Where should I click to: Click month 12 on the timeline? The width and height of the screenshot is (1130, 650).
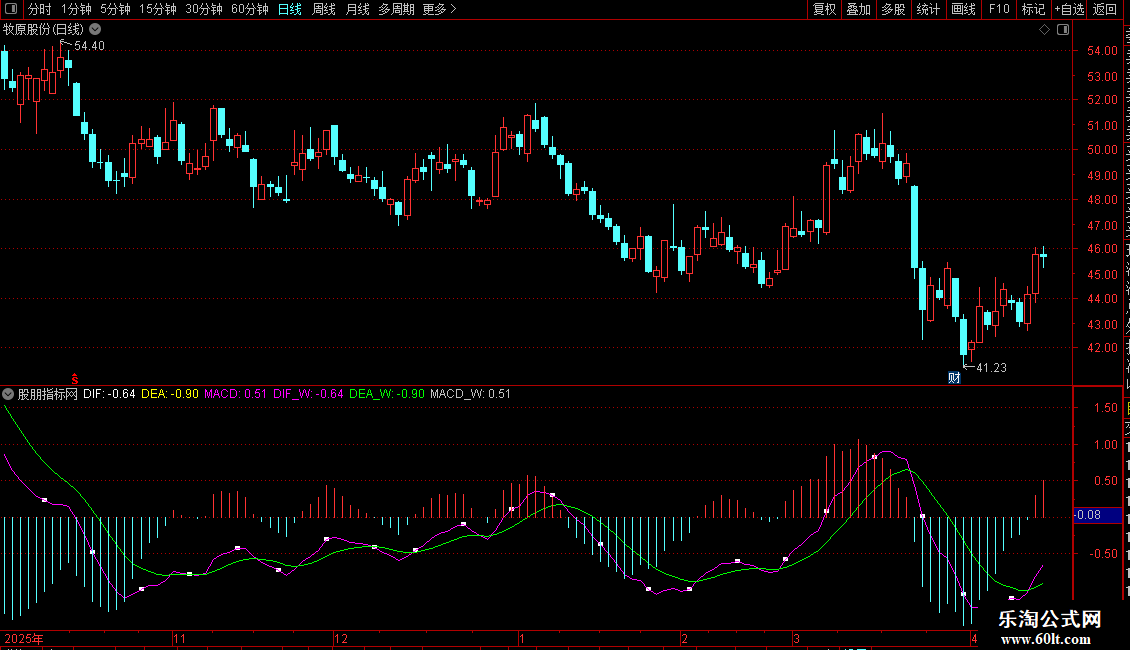(x=341, y=638)
